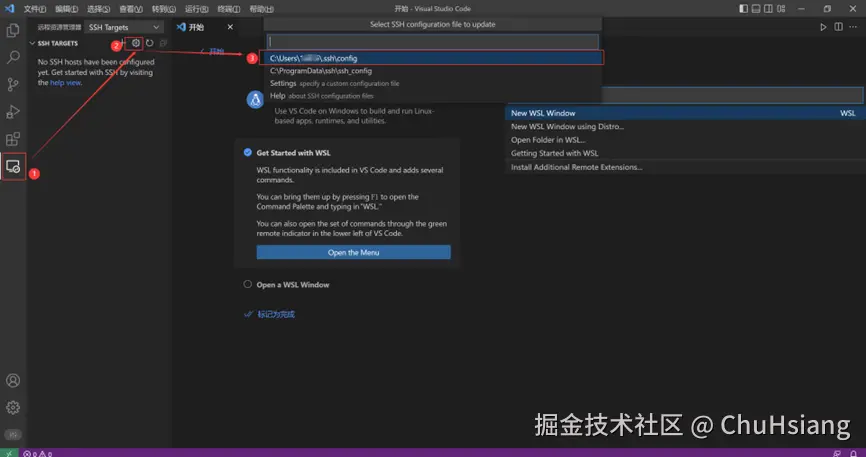This screenshot has height=457, width=866.
Task: Toggle panel layout icon in title bar
Action: (756, 8)
